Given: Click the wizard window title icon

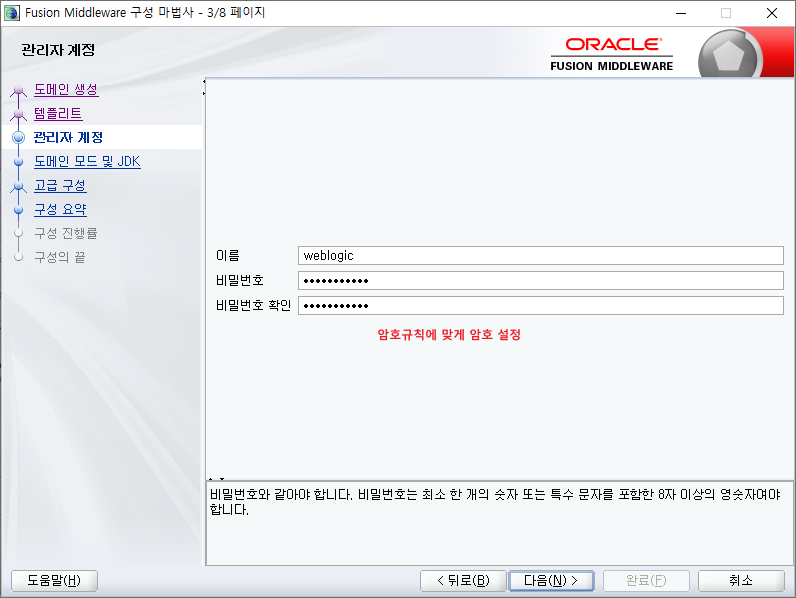Looking at the screenshot, I should [x=12, y=13].
